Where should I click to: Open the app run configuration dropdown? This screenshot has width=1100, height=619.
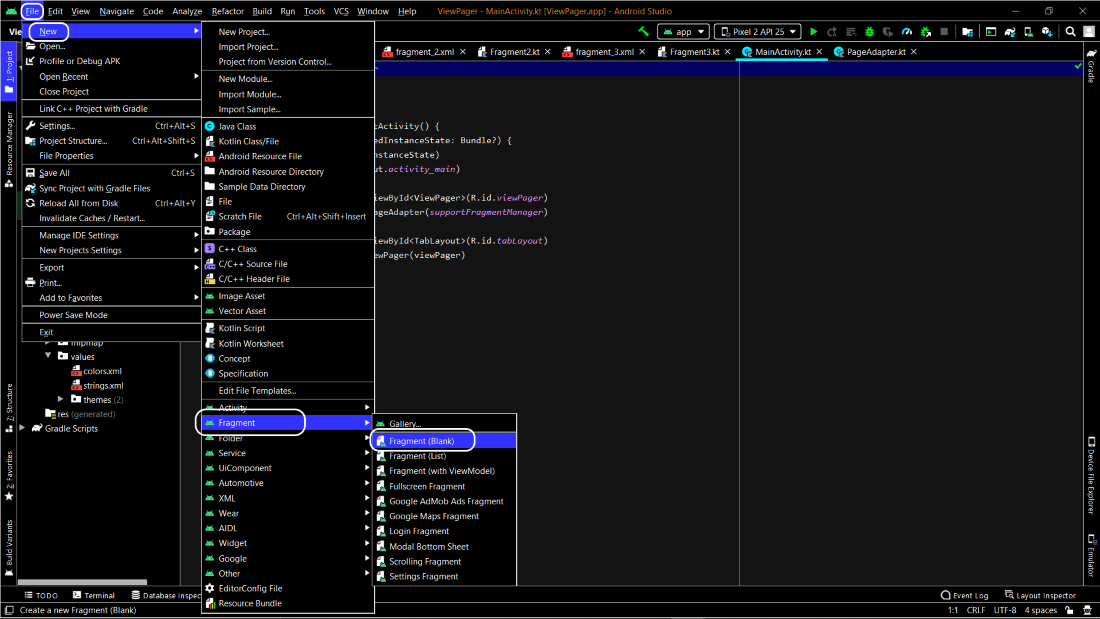pyautogui.click(x=683, y=32)
